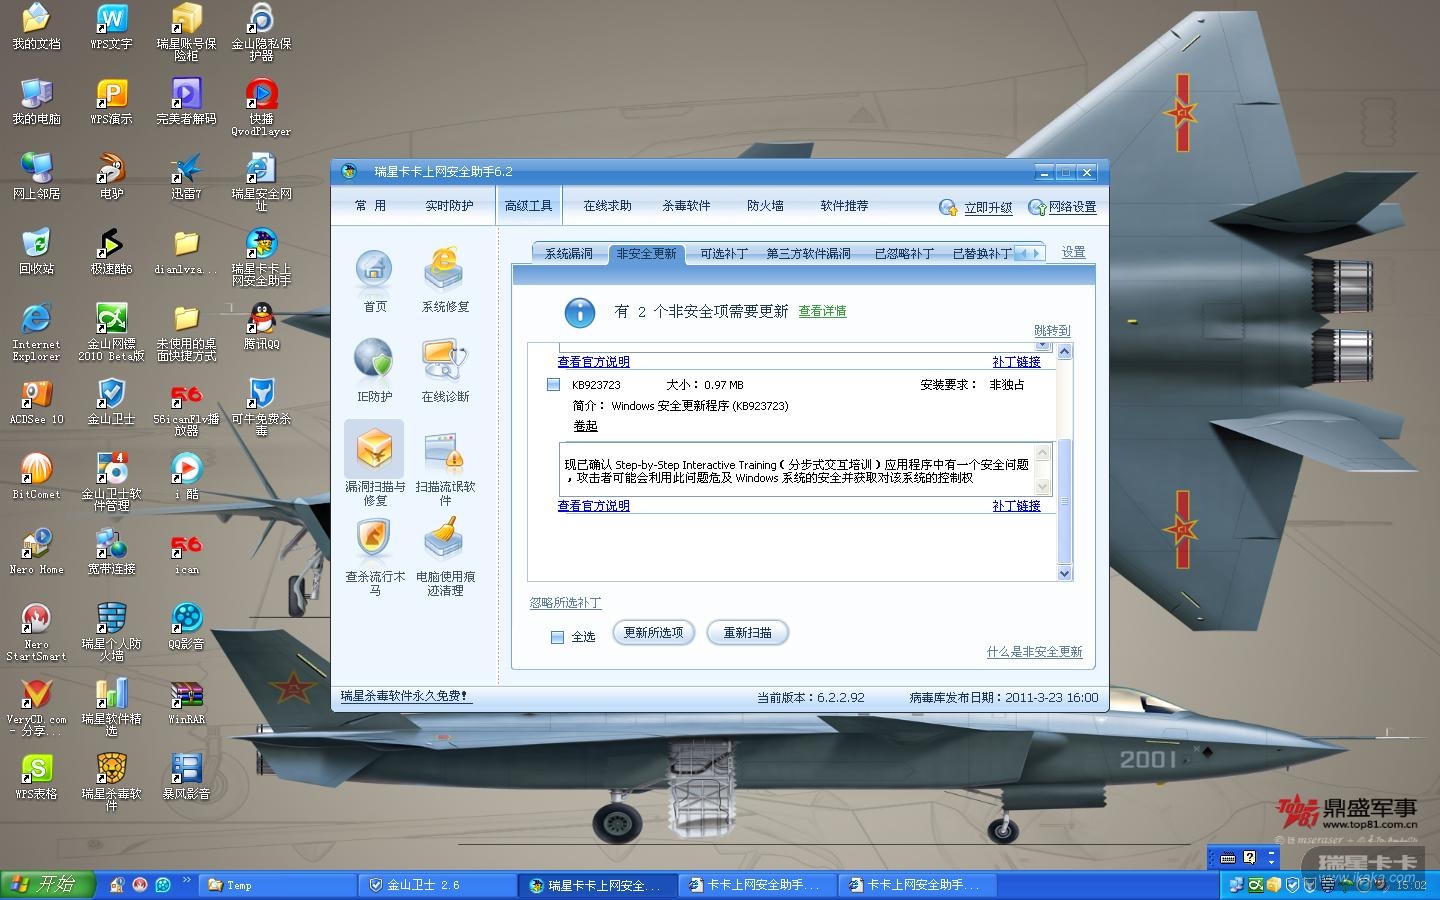Open the 金山卫士 desktop shortcut
1440x900 pixels.
[111, 401]
